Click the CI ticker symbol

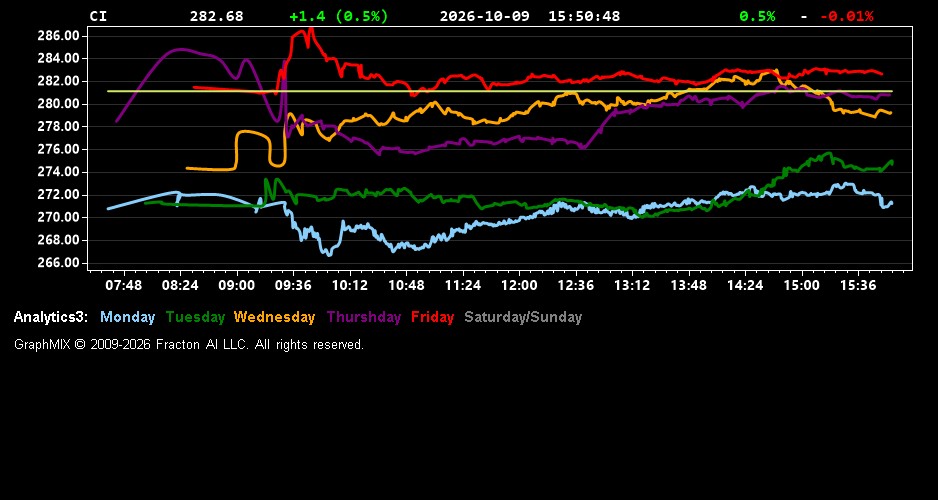click(98, 16)
